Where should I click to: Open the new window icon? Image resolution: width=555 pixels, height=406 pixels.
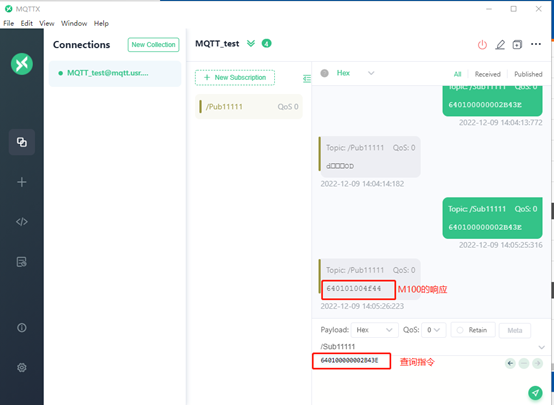pyautogui.click(x=517, y=45)
